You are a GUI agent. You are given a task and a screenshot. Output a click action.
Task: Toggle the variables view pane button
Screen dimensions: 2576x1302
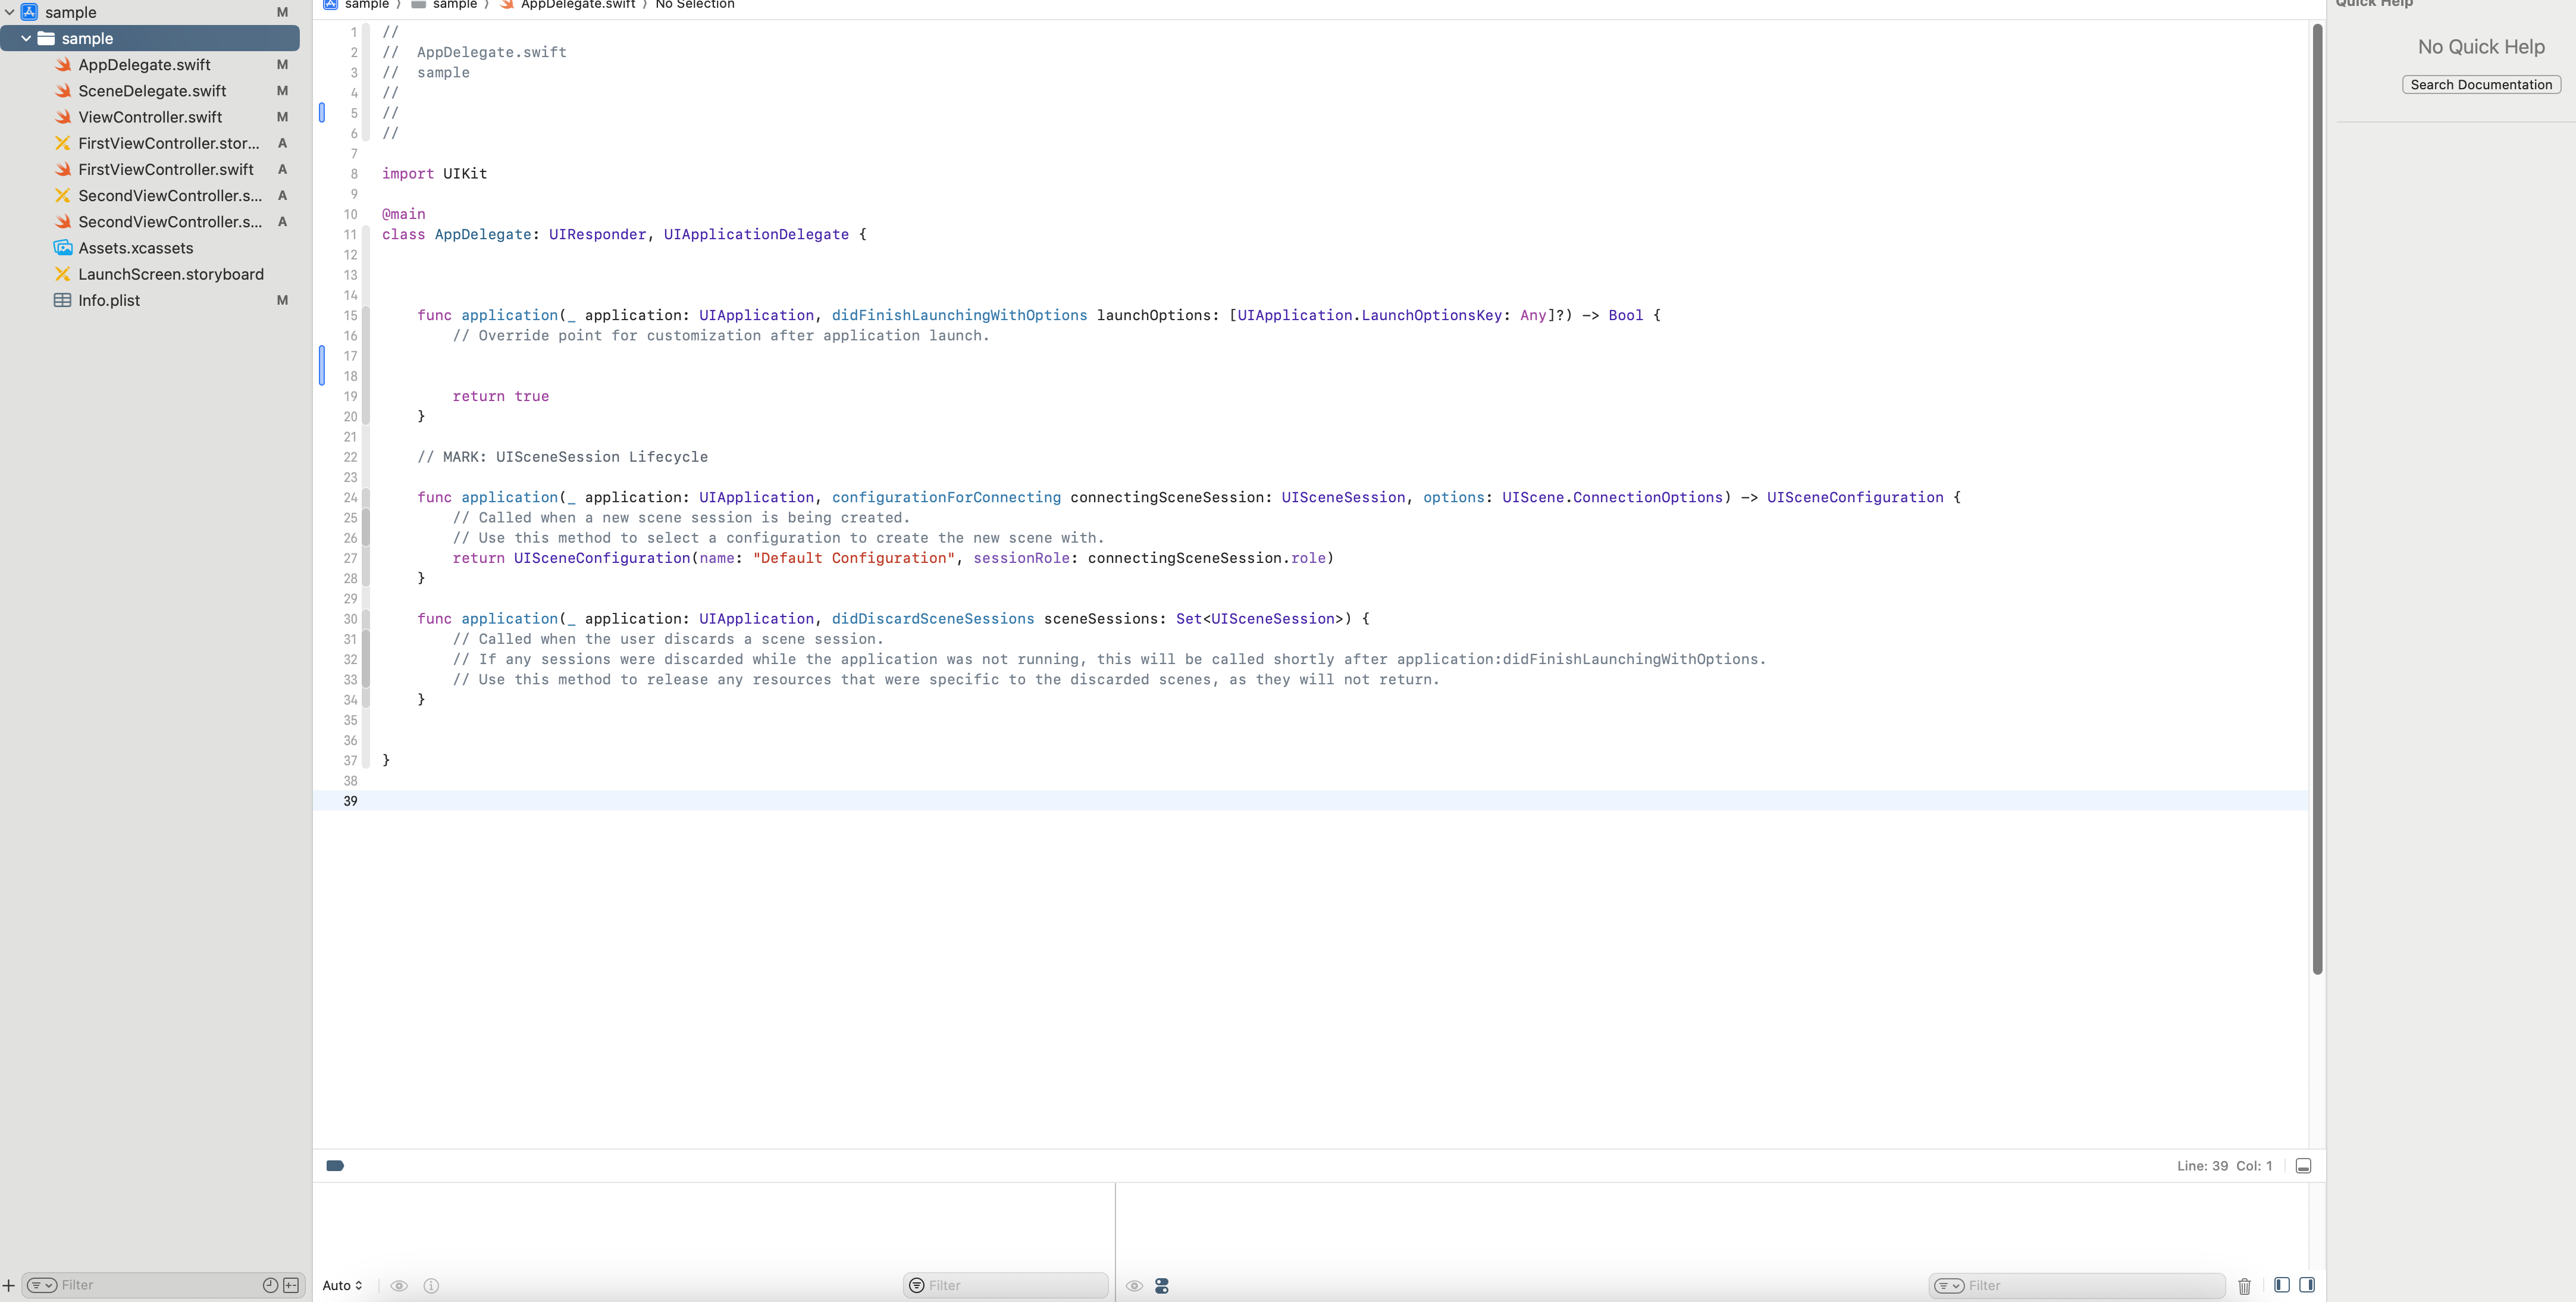(x=2281, y=1285)
